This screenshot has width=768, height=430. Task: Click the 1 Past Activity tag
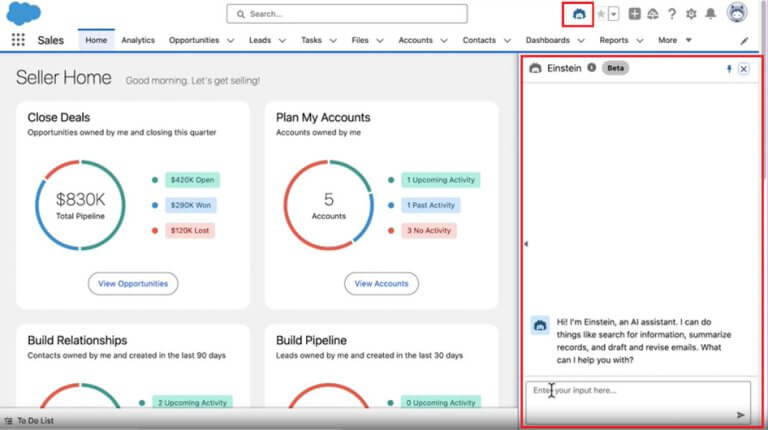point(431,205)
